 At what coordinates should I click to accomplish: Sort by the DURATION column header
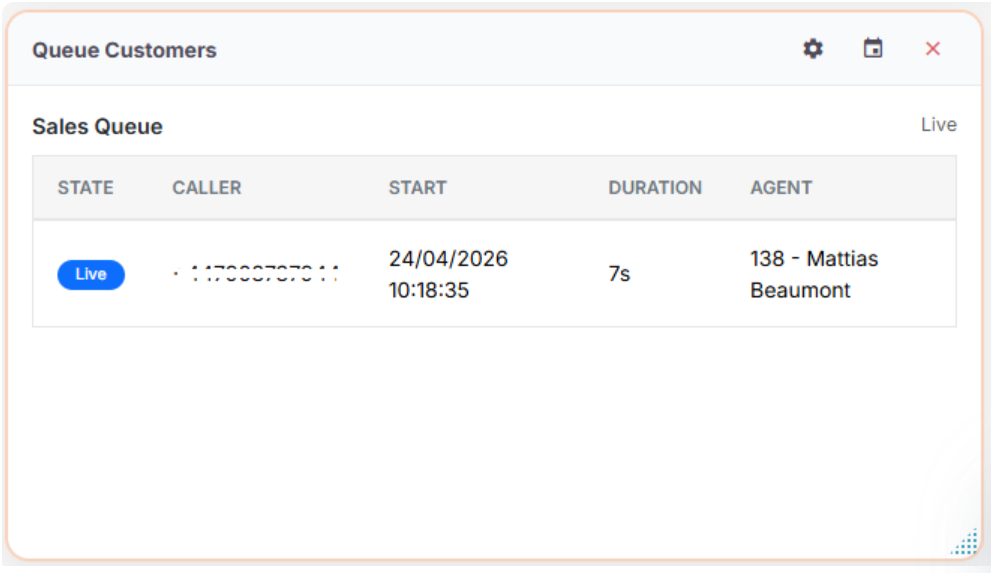(655, 188)
